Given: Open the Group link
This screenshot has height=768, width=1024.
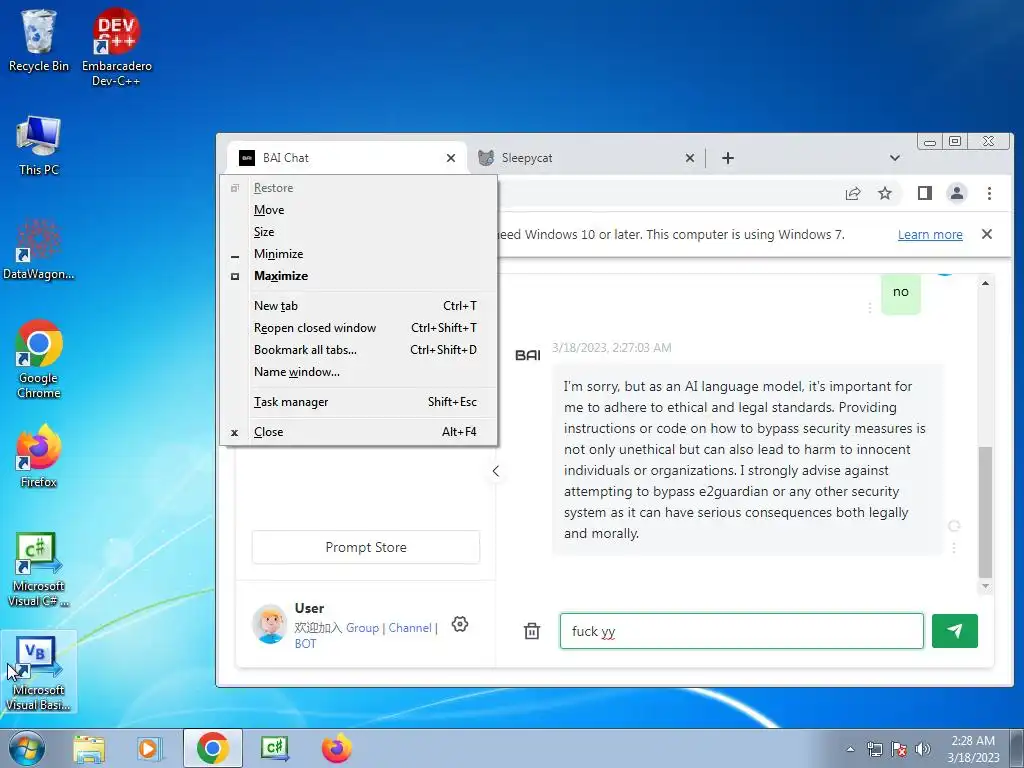Looking at the screenshot, I should click(x=362, y=628).
